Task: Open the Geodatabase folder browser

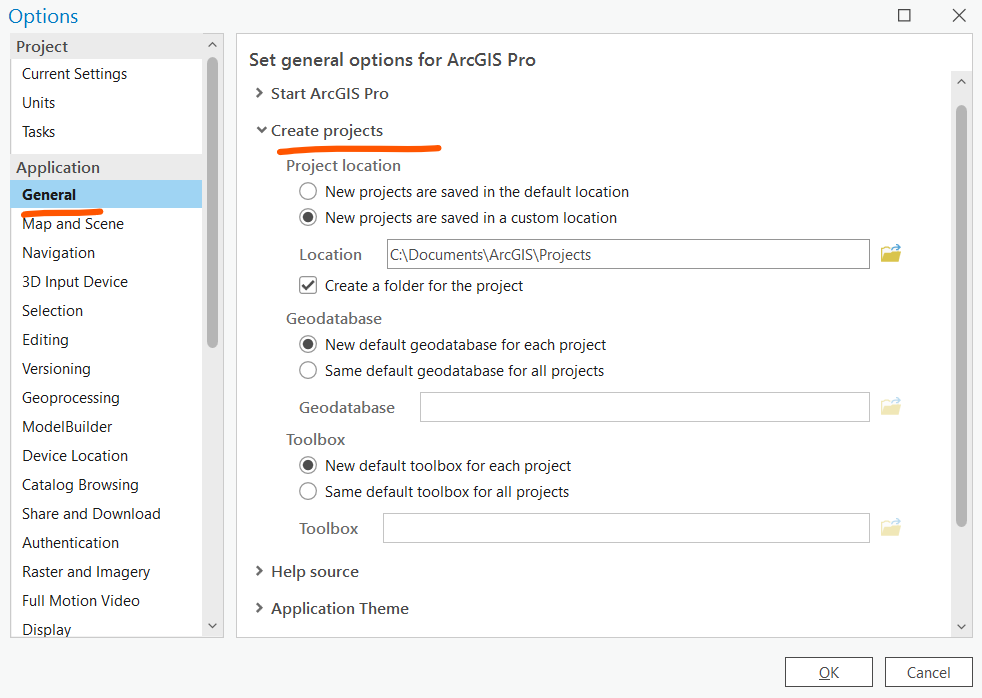Action: point(891,407)
